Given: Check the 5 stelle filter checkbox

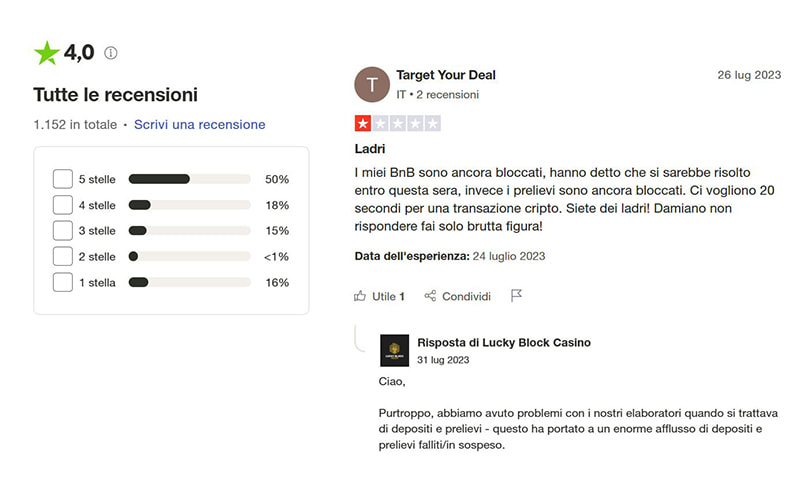Looking at the screenshot, I should [x=62, y=179].
